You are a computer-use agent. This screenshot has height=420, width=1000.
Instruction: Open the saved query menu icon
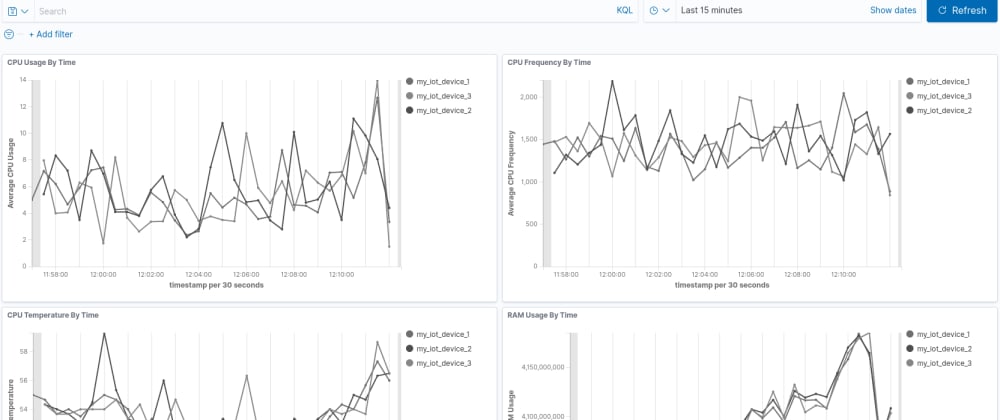[18, 11]
